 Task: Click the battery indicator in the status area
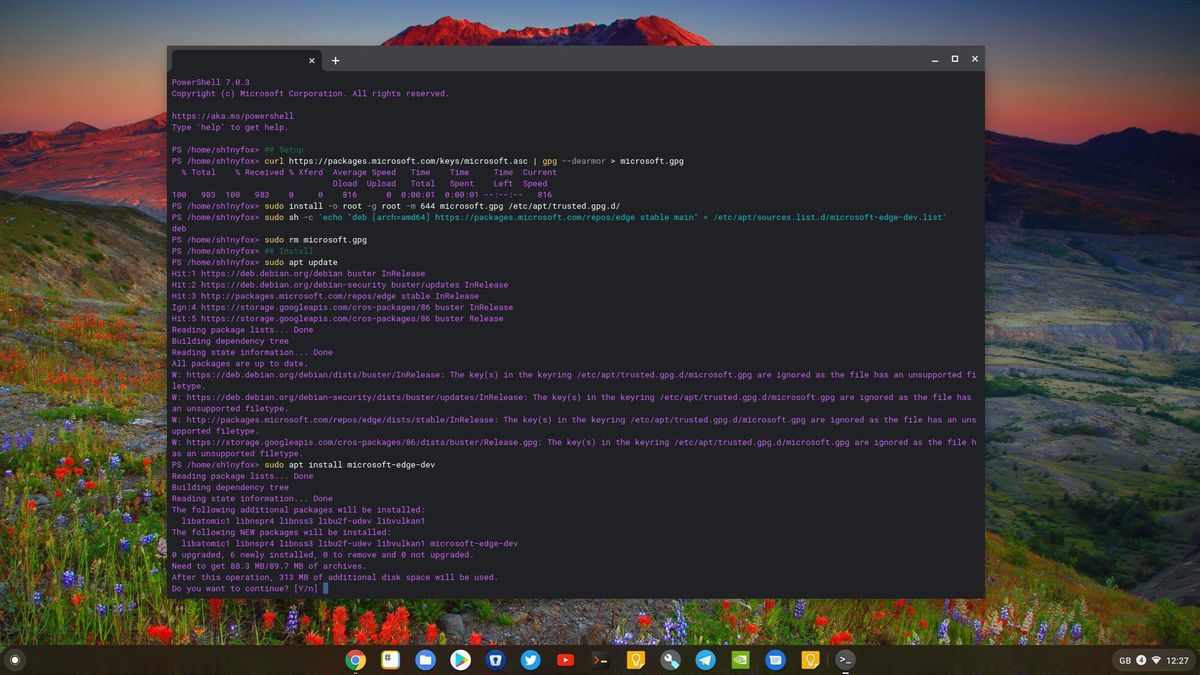1141,660
